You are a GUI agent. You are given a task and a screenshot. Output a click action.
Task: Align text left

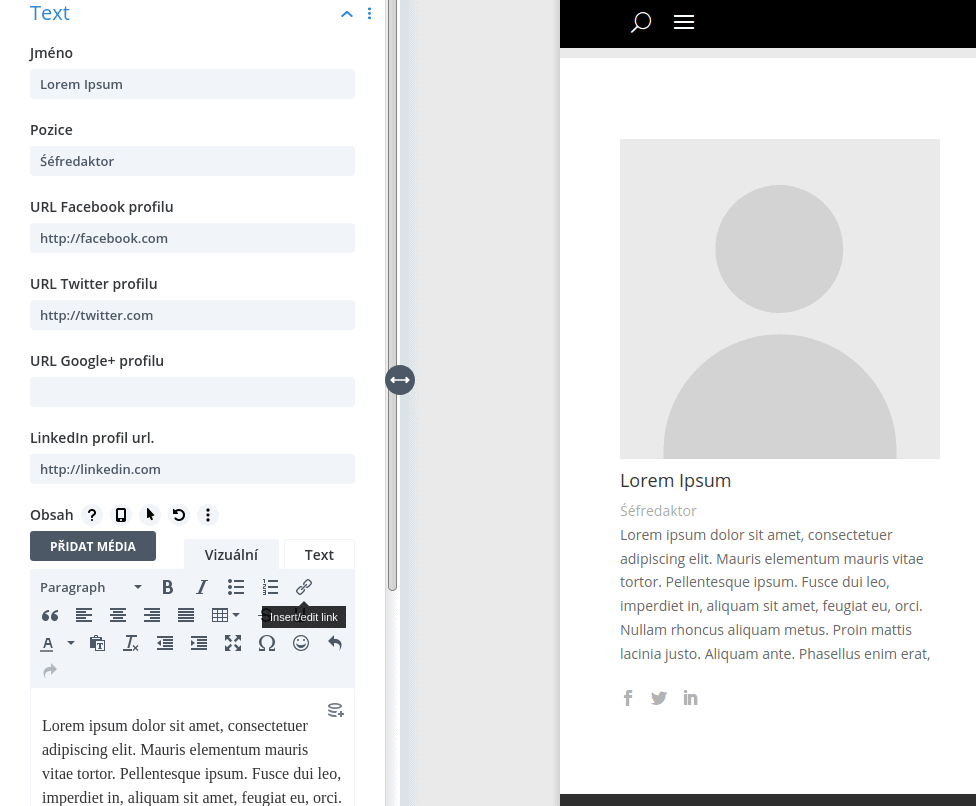point(84,616)
